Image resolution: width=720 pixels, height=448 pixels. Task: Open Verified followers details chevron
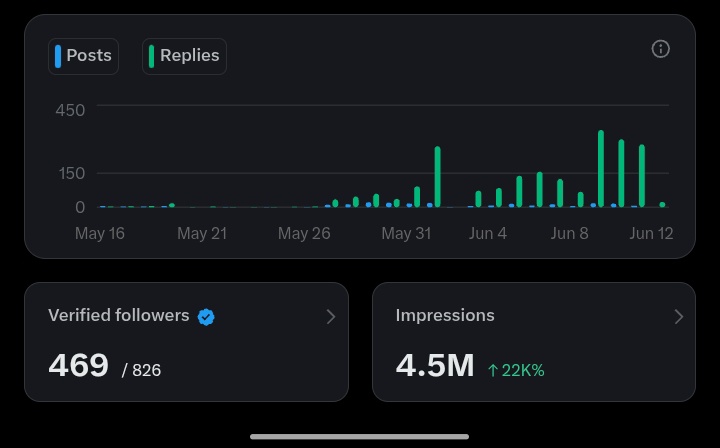(331, 316)
